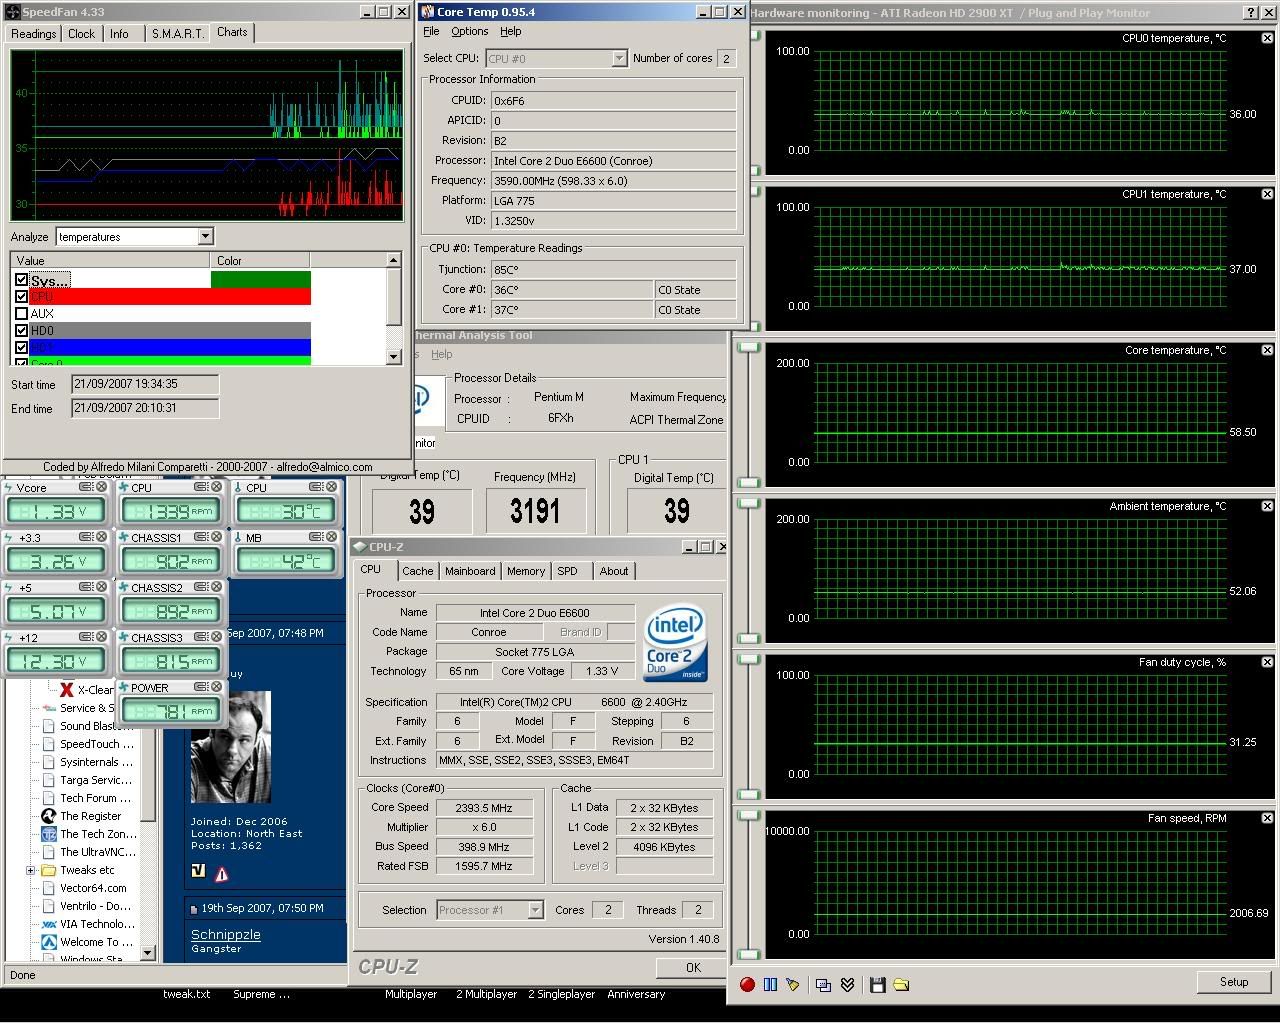Close the CPU fan RPM gadget
This screenshot has width=1280, height=1024.
click(216, 487)
